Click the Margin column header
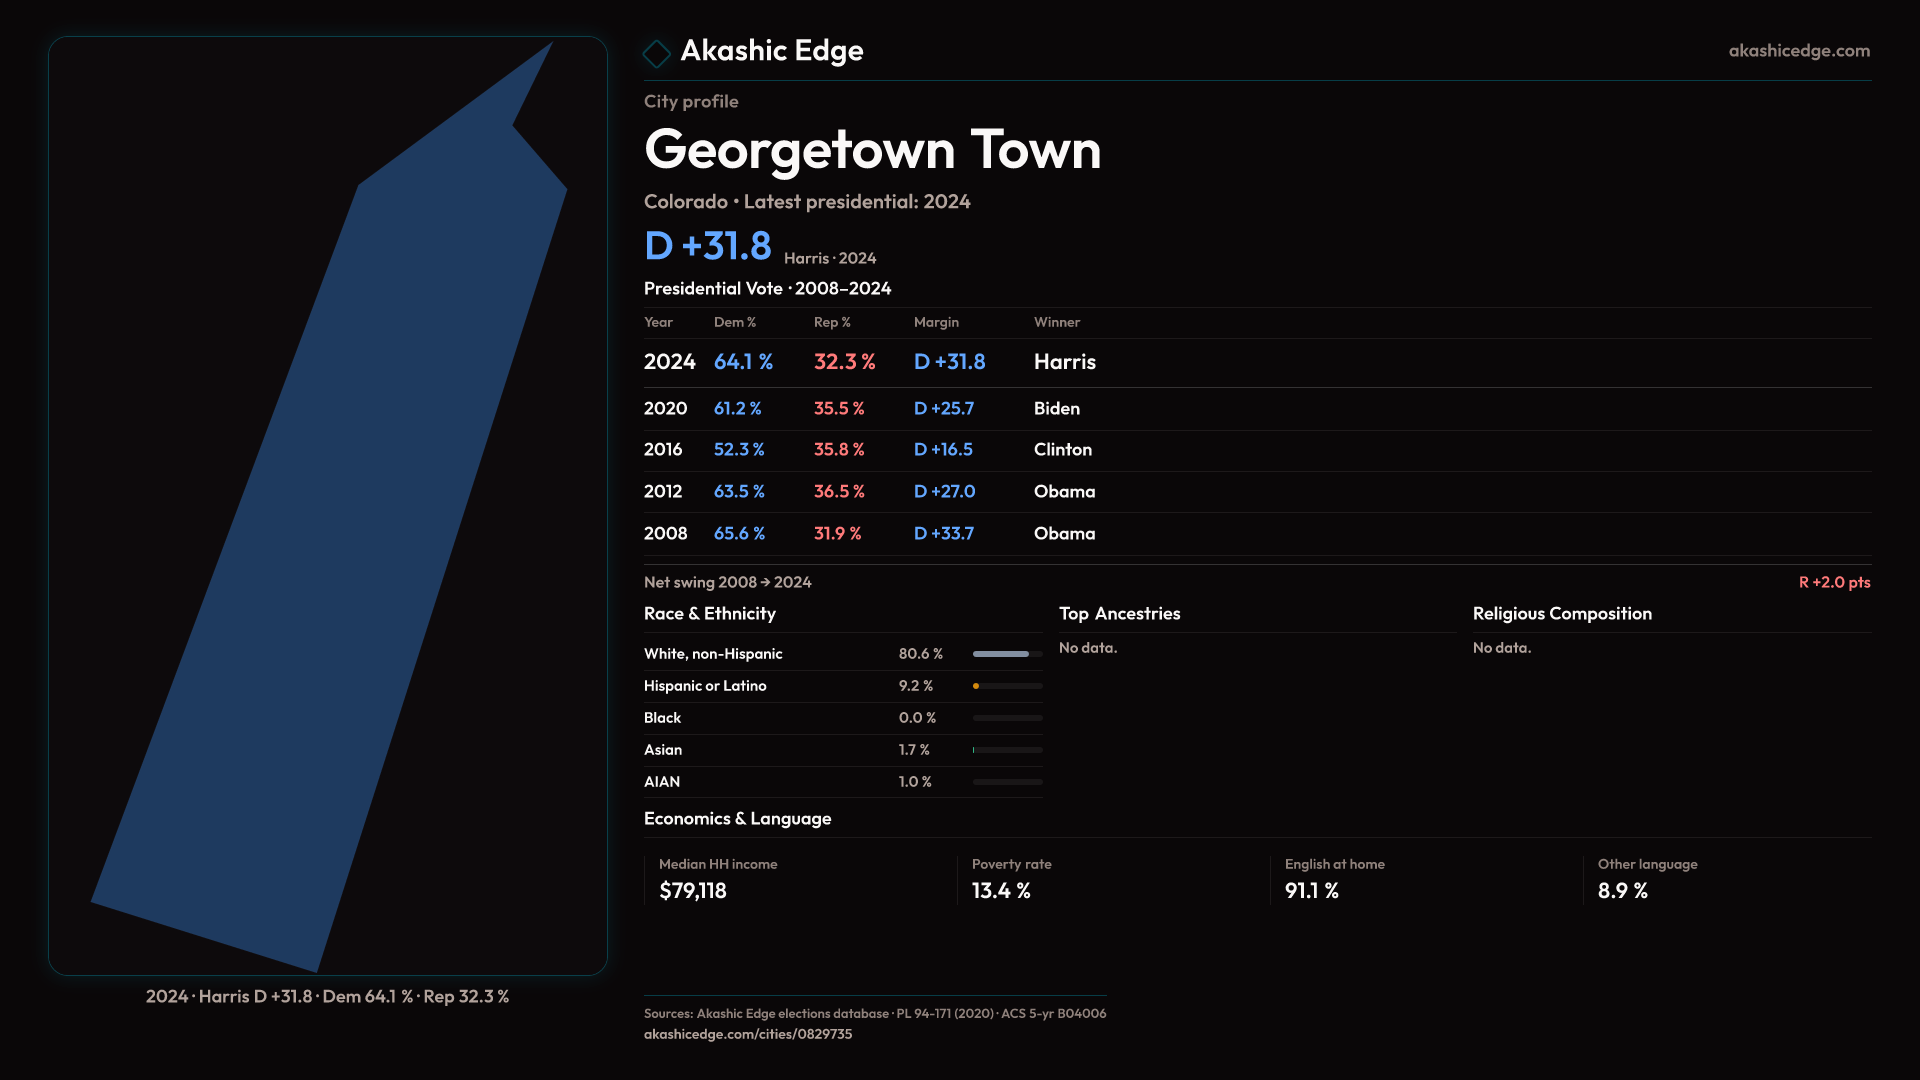The height and width of the screenshot is (1080, 1920). click(936, 322)
